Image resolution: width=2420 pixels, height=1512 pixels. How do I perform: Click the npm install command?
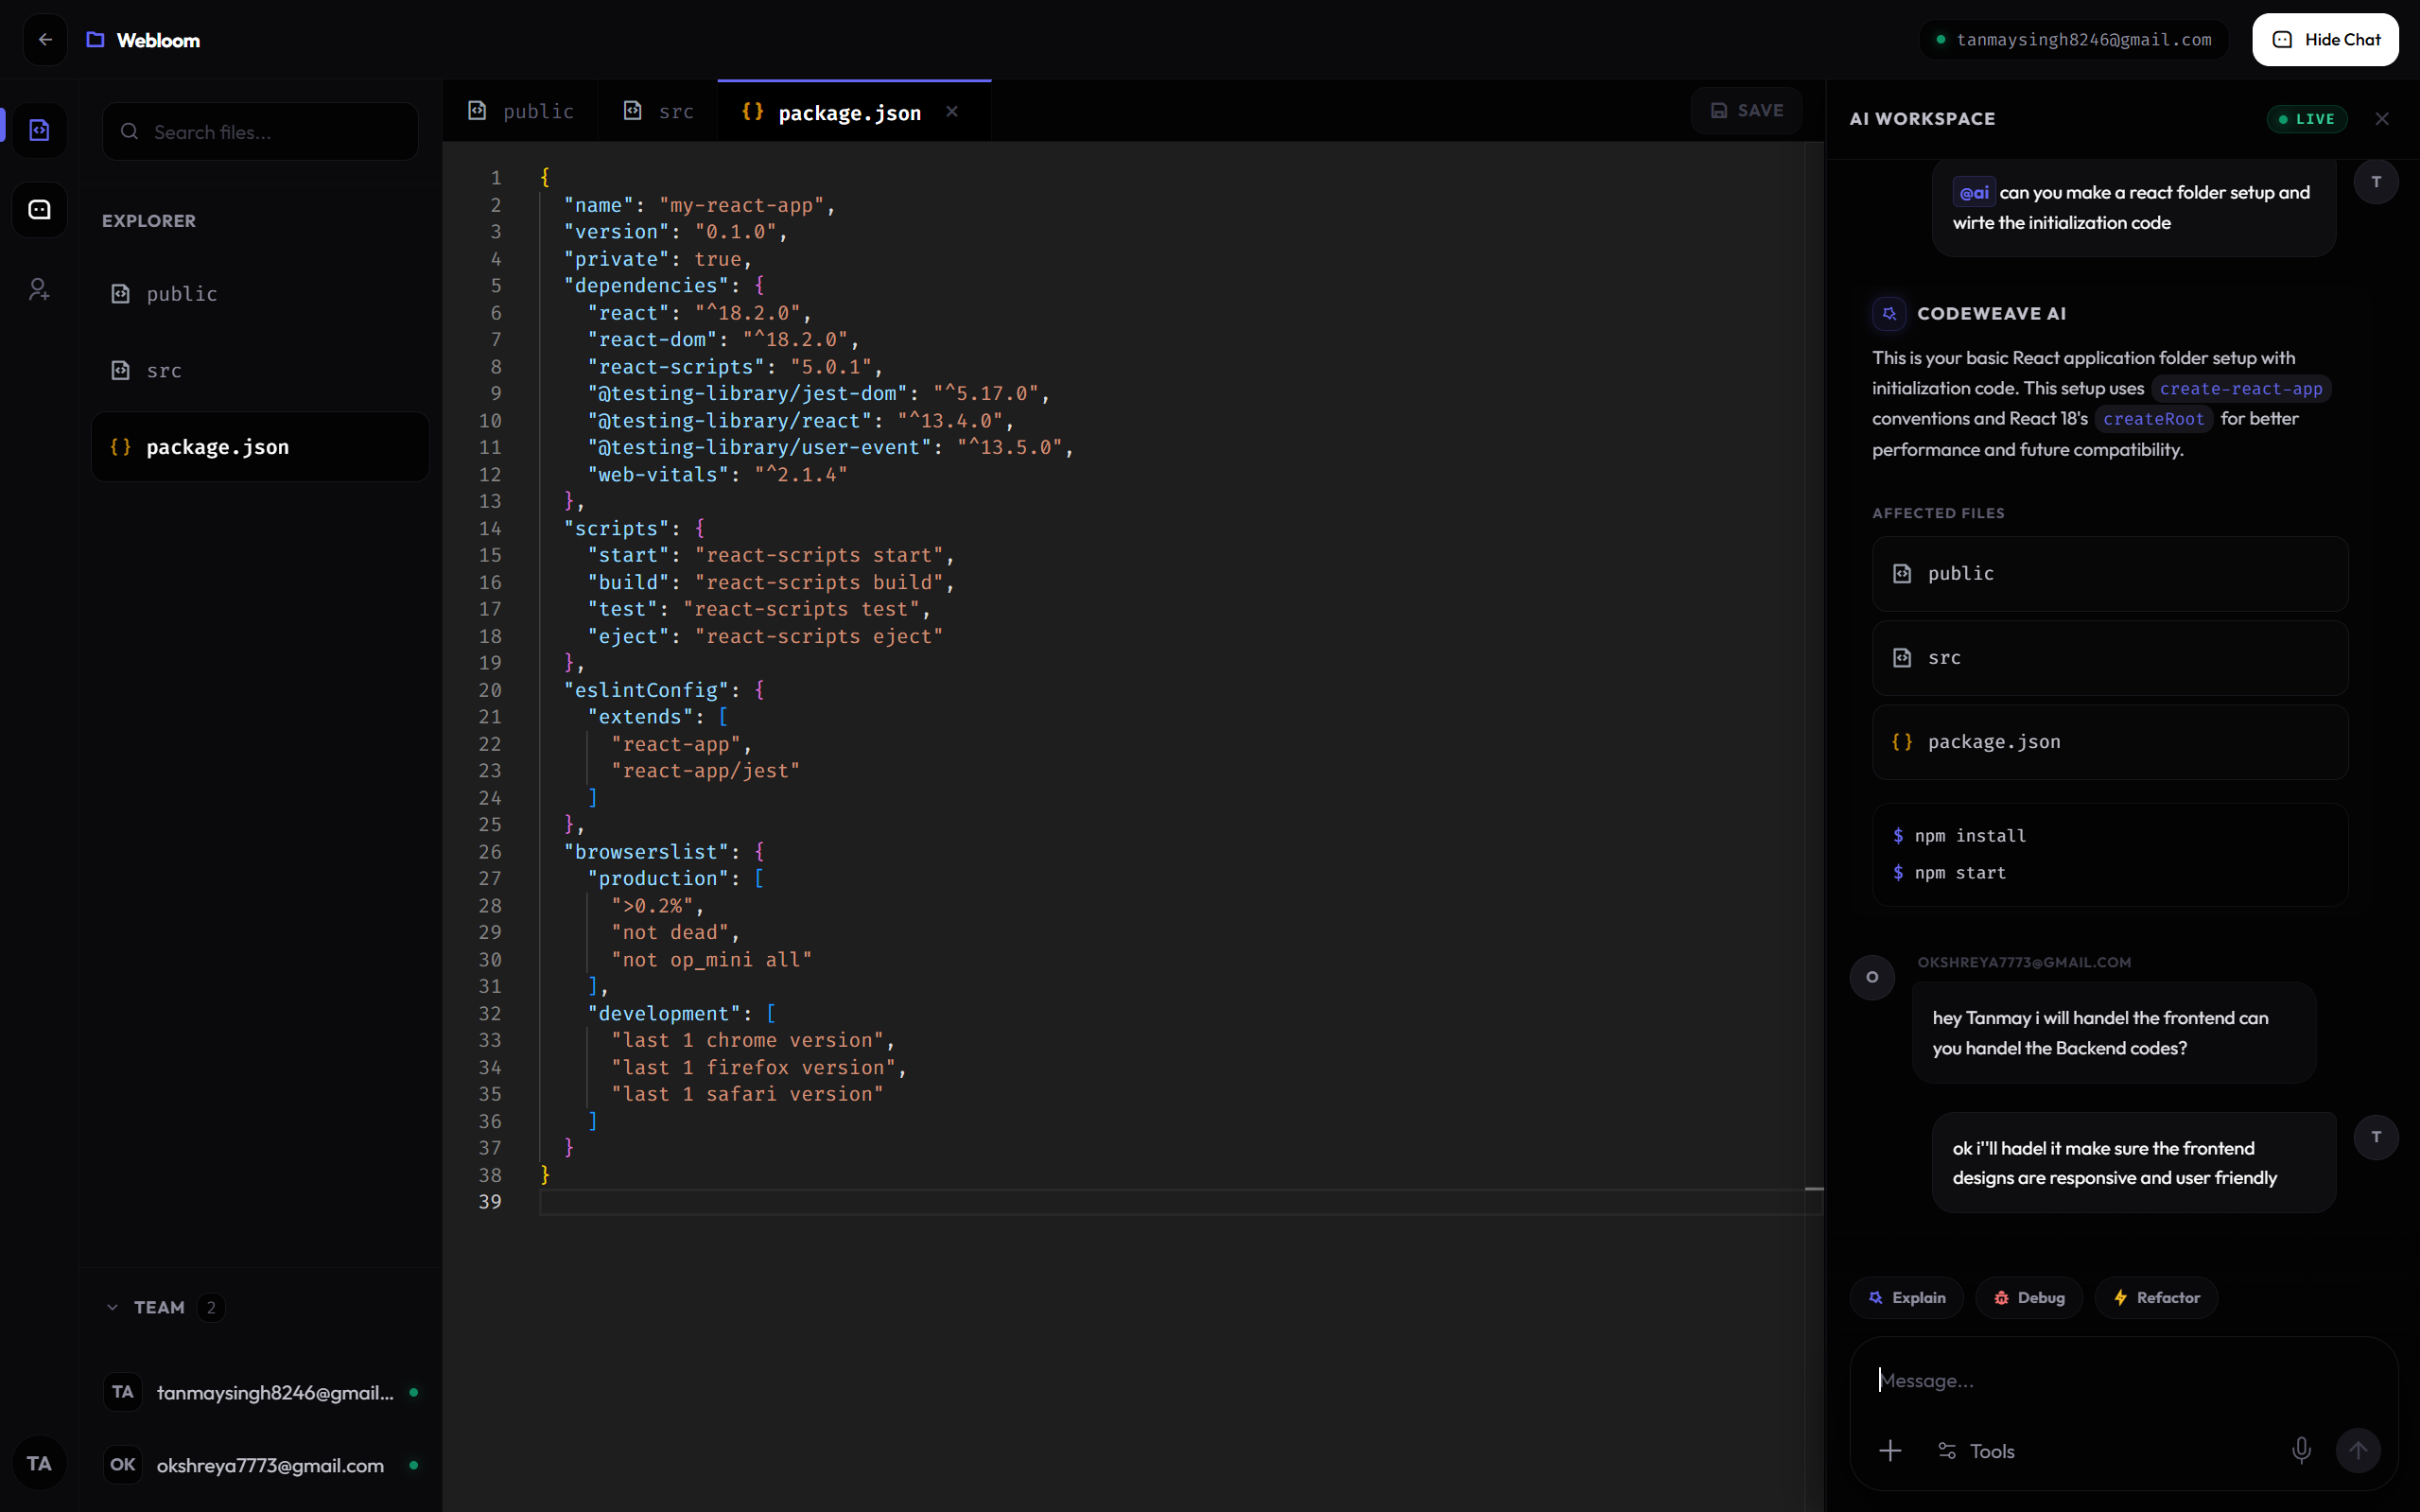[x=1969, y=835]
